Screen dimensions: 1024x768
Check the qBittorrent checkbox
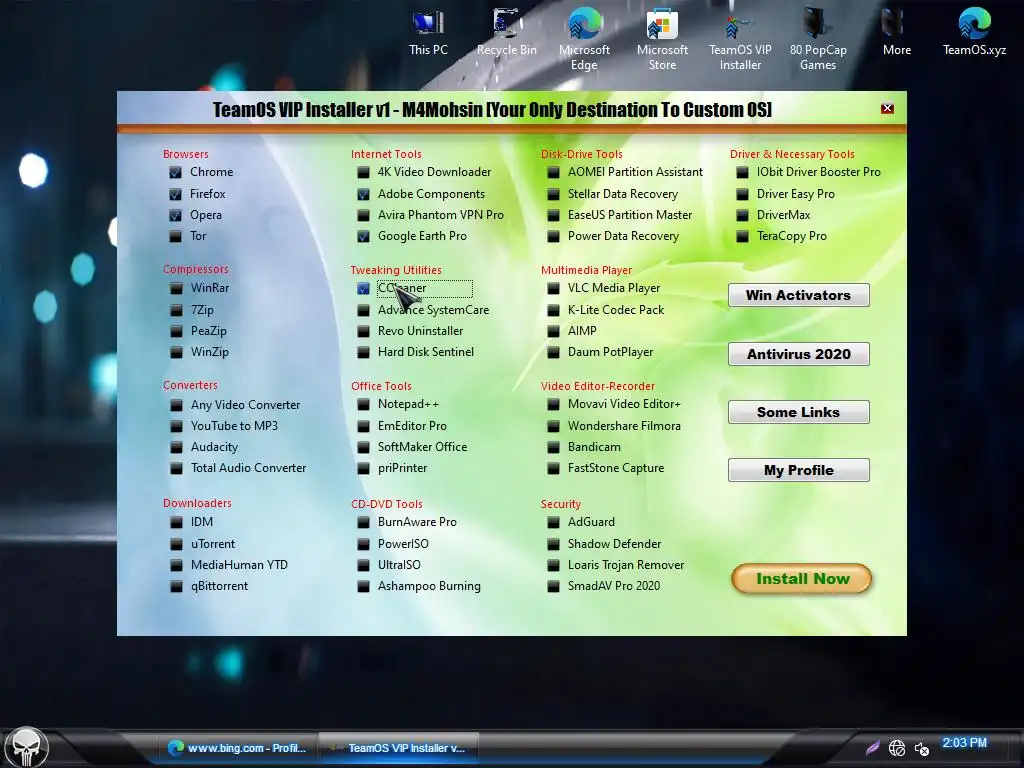tap(176, 586)
